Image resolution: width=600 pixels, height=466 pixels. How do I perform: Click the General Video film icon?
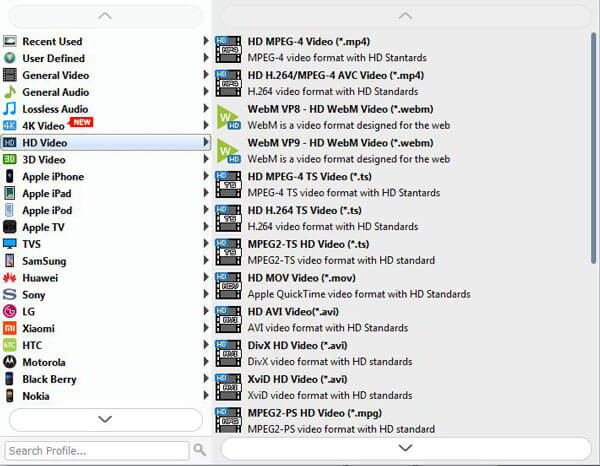(10, 75)
